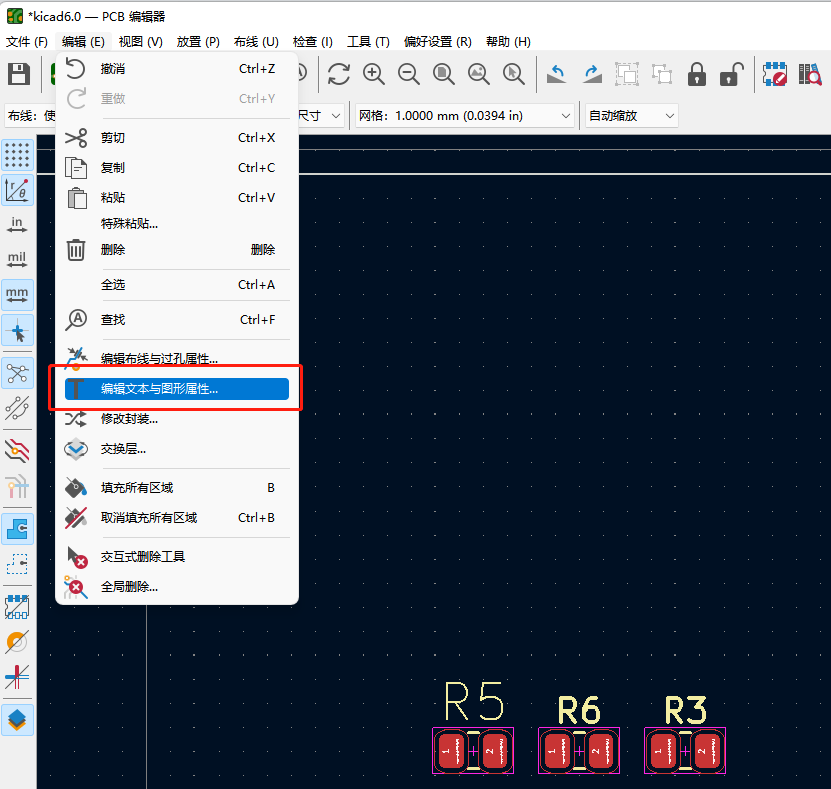The width and height of the screenshot is (831, 789).
Task: Open 查找 from the Edit menu
Action: (177, 320)
